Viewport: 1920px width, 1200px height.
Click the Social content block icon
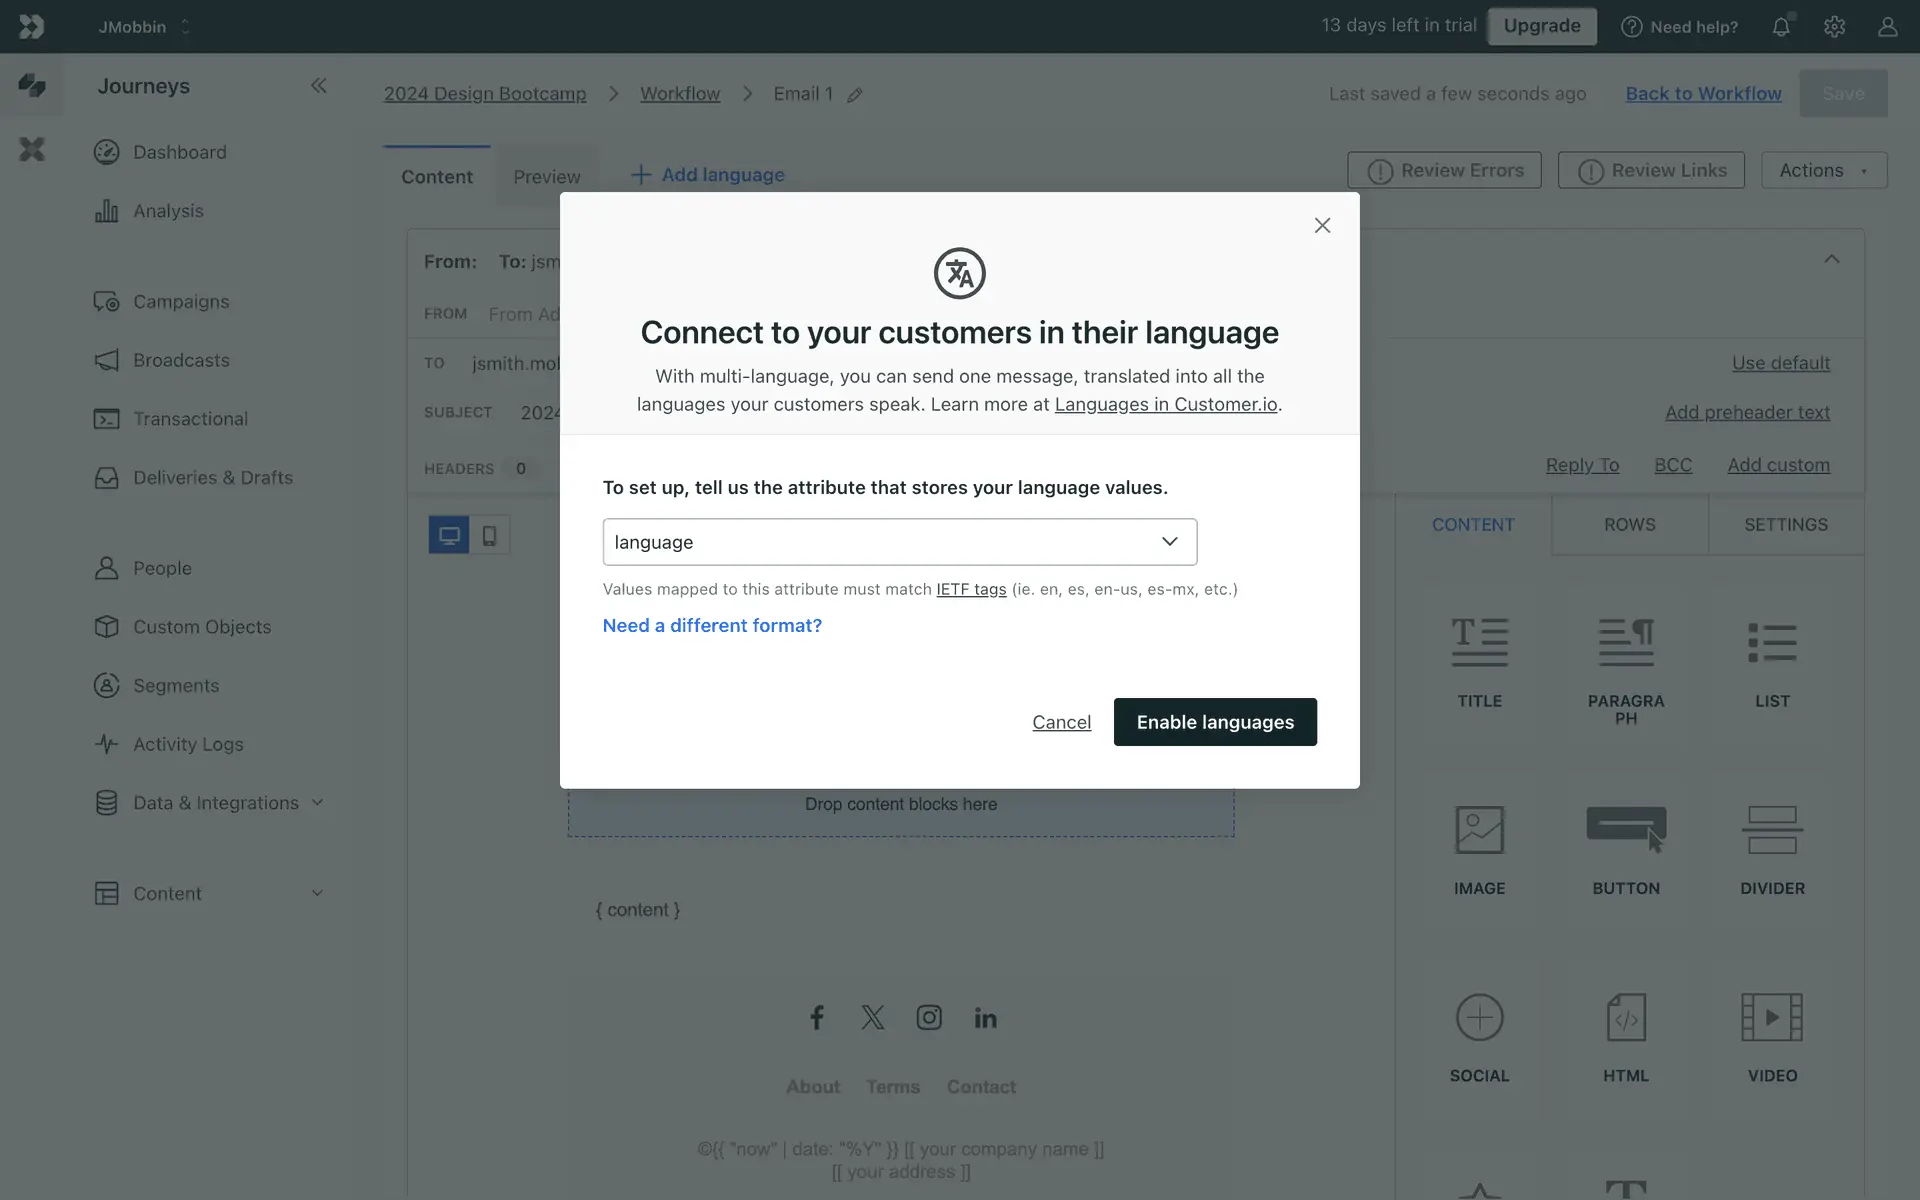coord(1479,1018)
